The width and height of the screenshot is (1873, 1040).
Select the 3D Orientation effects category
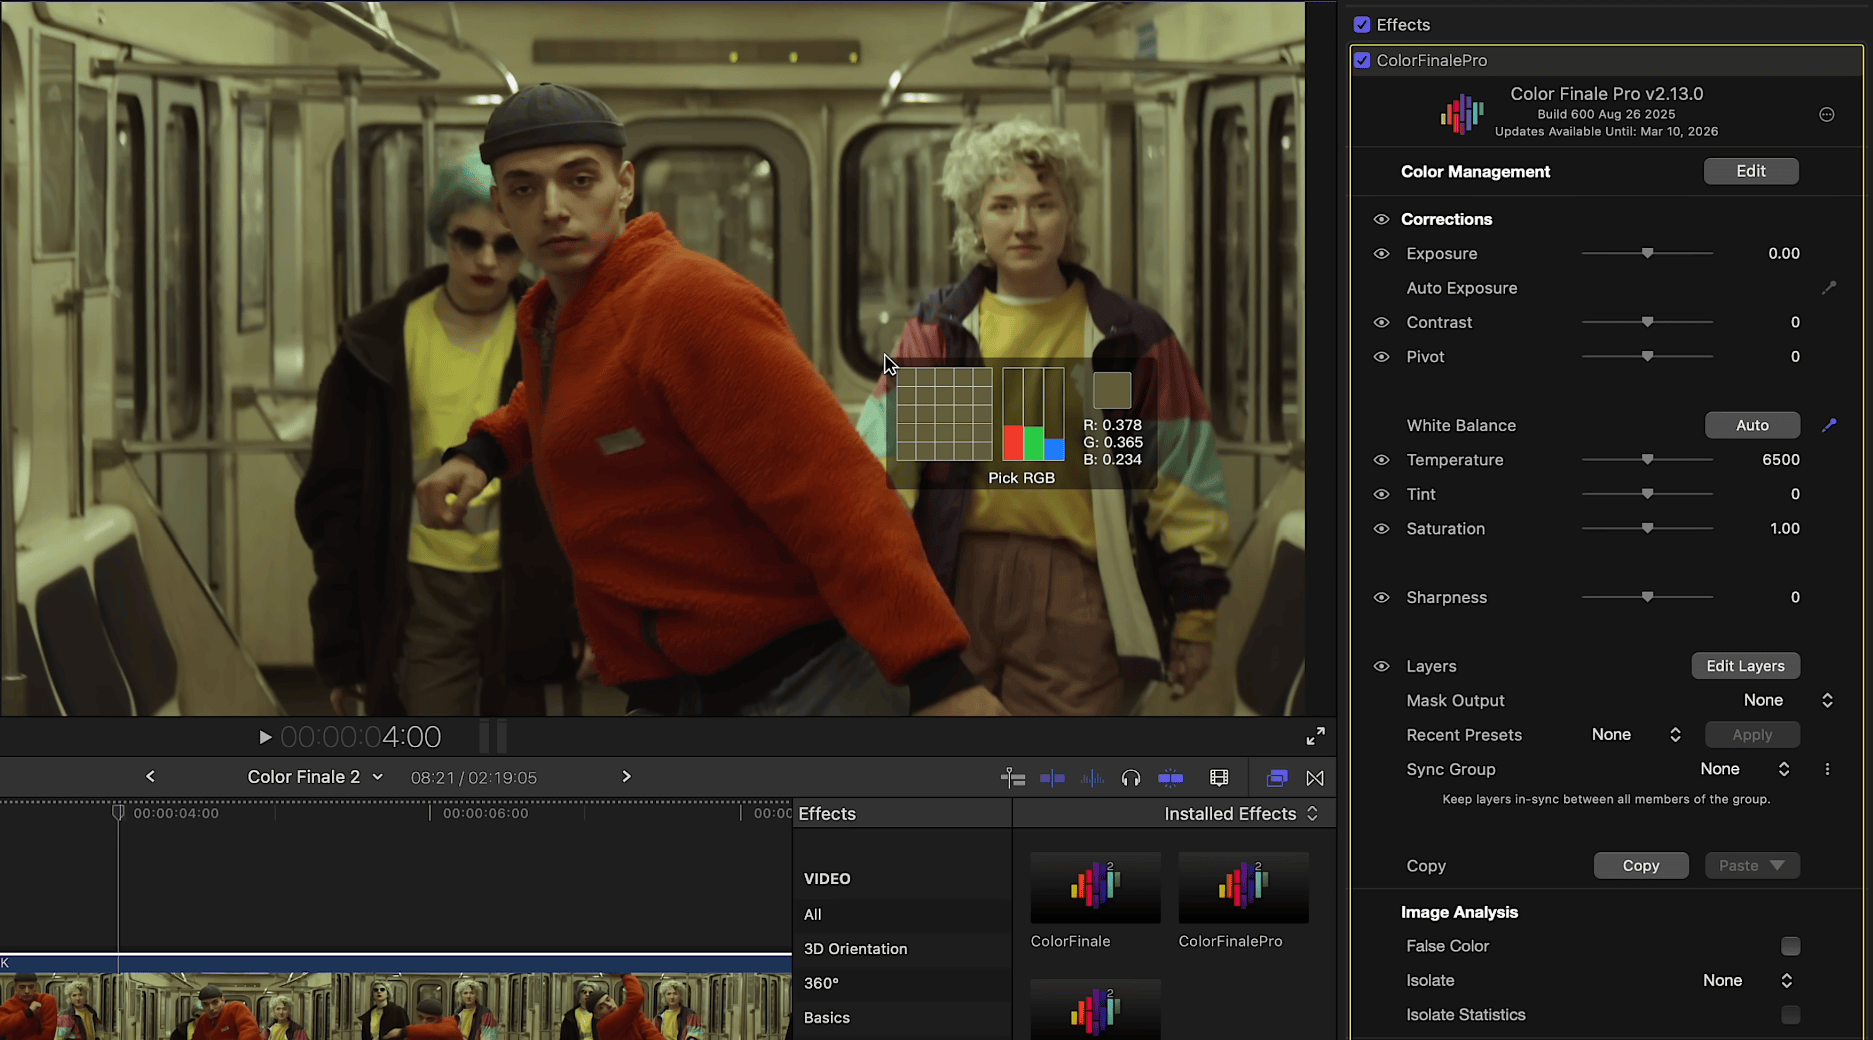(855, 948)
